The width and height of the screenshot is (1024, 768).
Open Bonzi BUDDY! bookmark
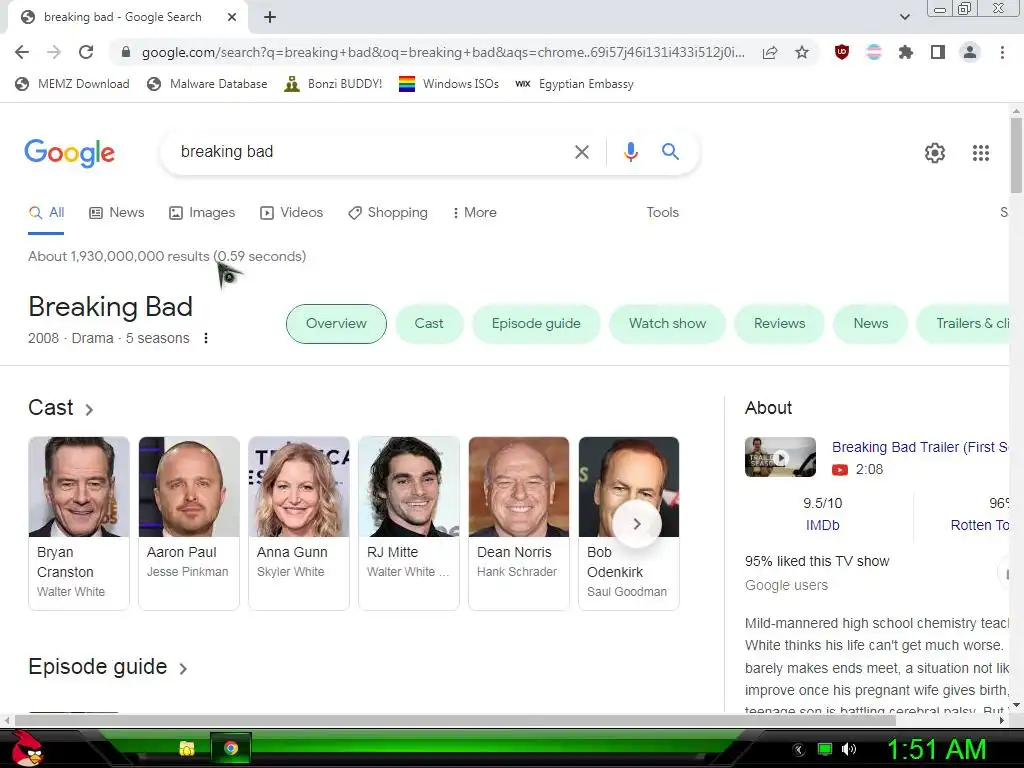(333, 84)
